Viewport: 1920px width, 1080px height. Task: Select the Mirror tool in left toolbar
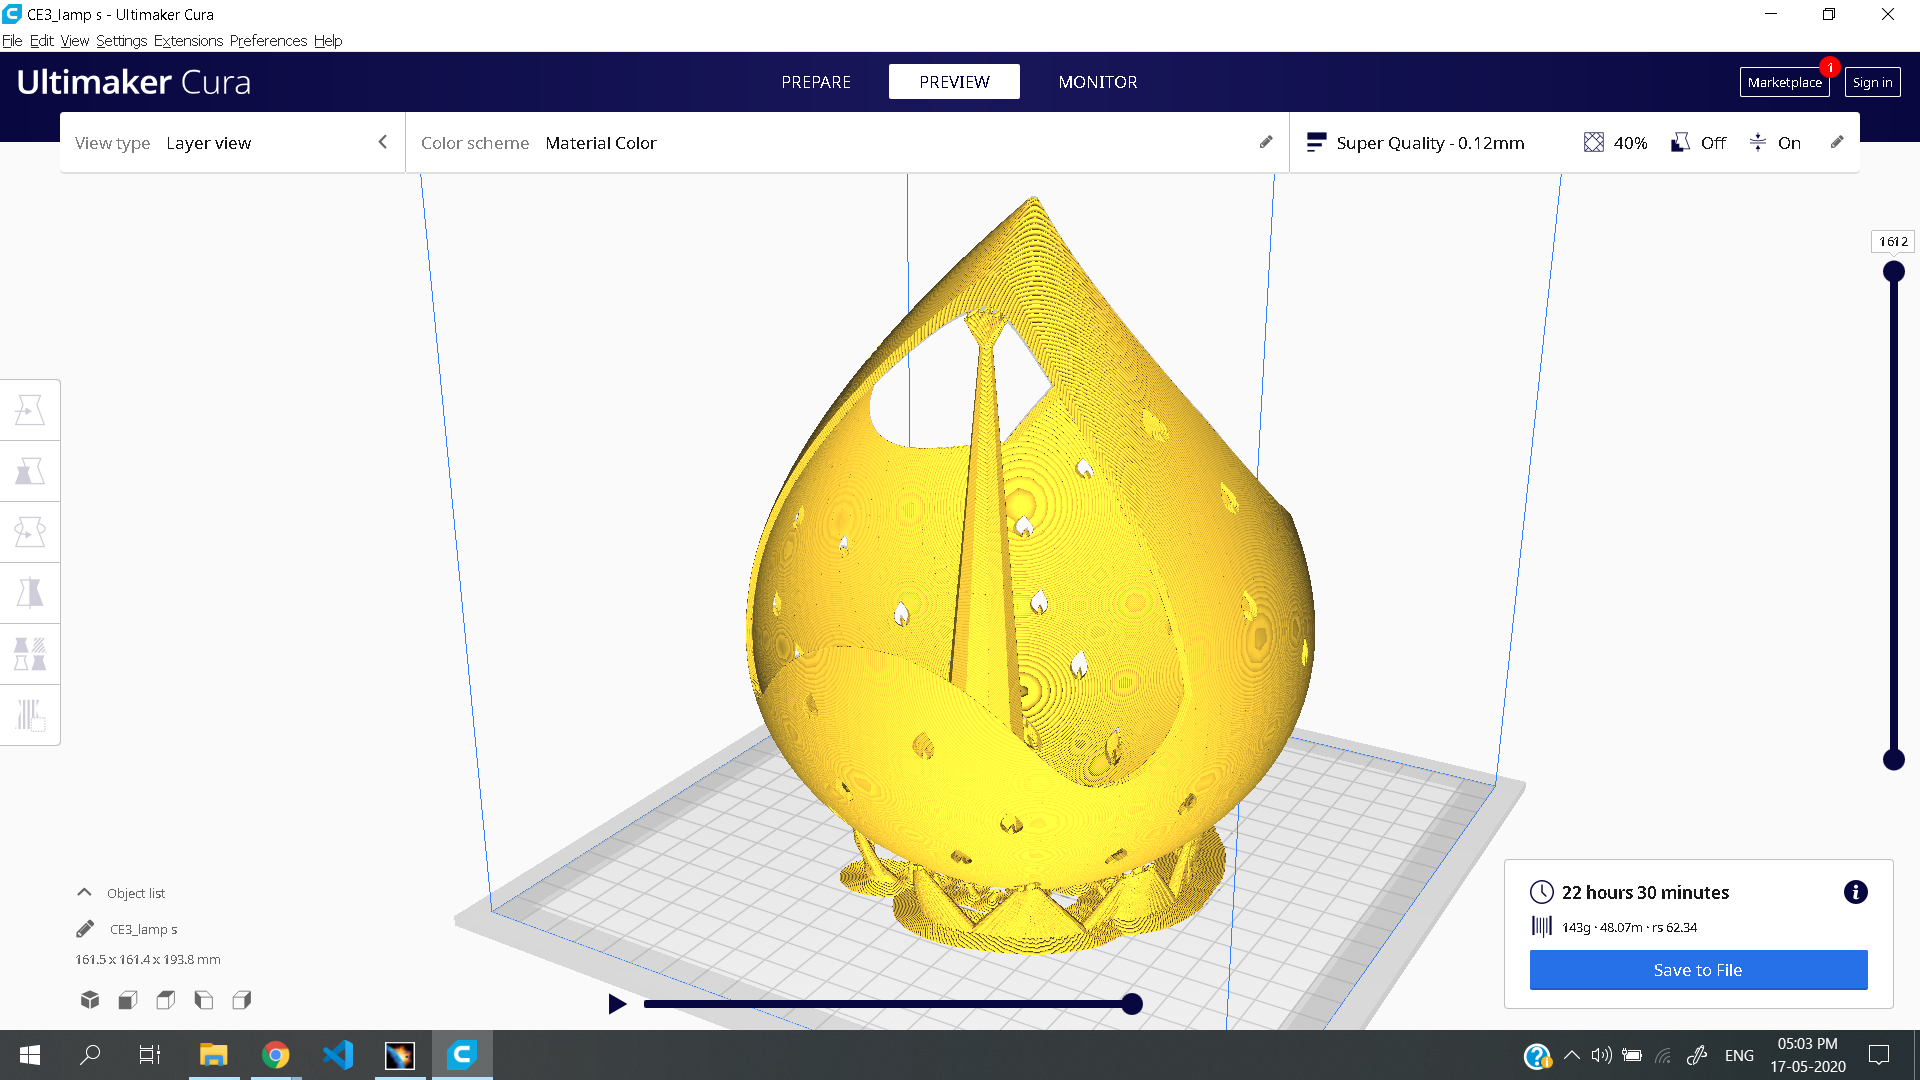[x=30, y=593]
